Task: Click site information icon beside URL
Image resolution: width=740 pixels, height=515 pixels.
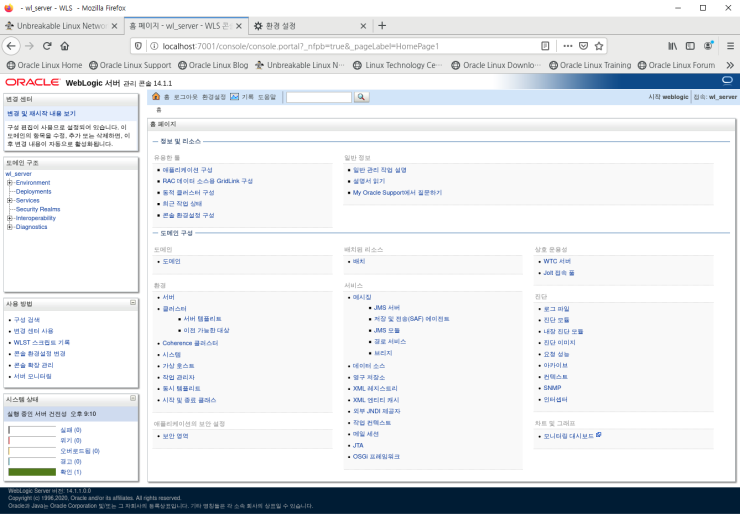Action: (154, 46)
